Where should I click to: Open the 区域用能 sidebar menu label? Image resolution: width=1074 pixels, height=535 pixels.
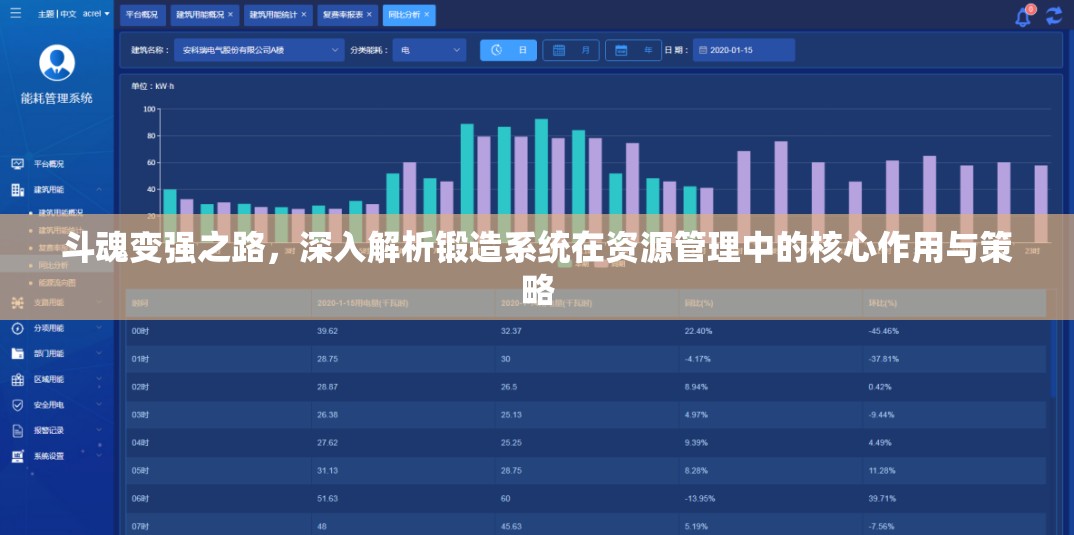(x=49, y=380)
